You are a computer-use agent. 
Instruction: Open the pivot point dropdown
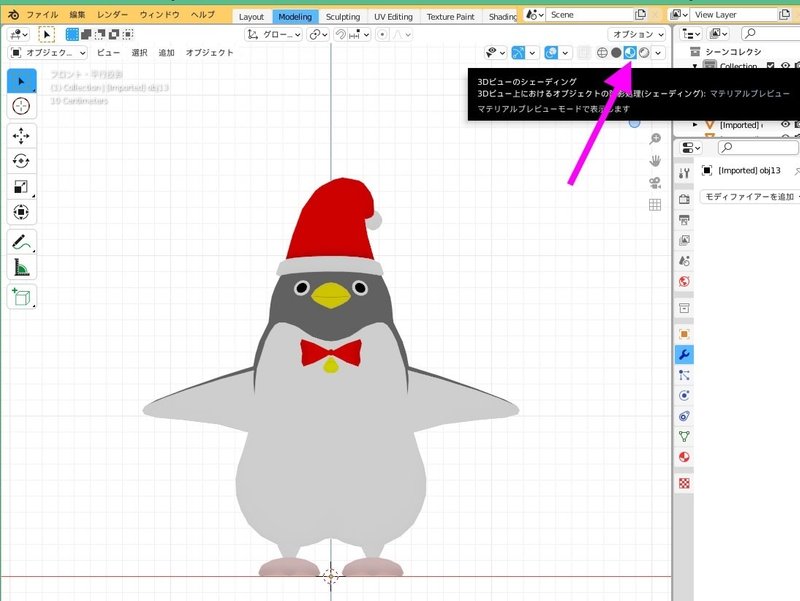pyautogui.click(x=318, y=35)
